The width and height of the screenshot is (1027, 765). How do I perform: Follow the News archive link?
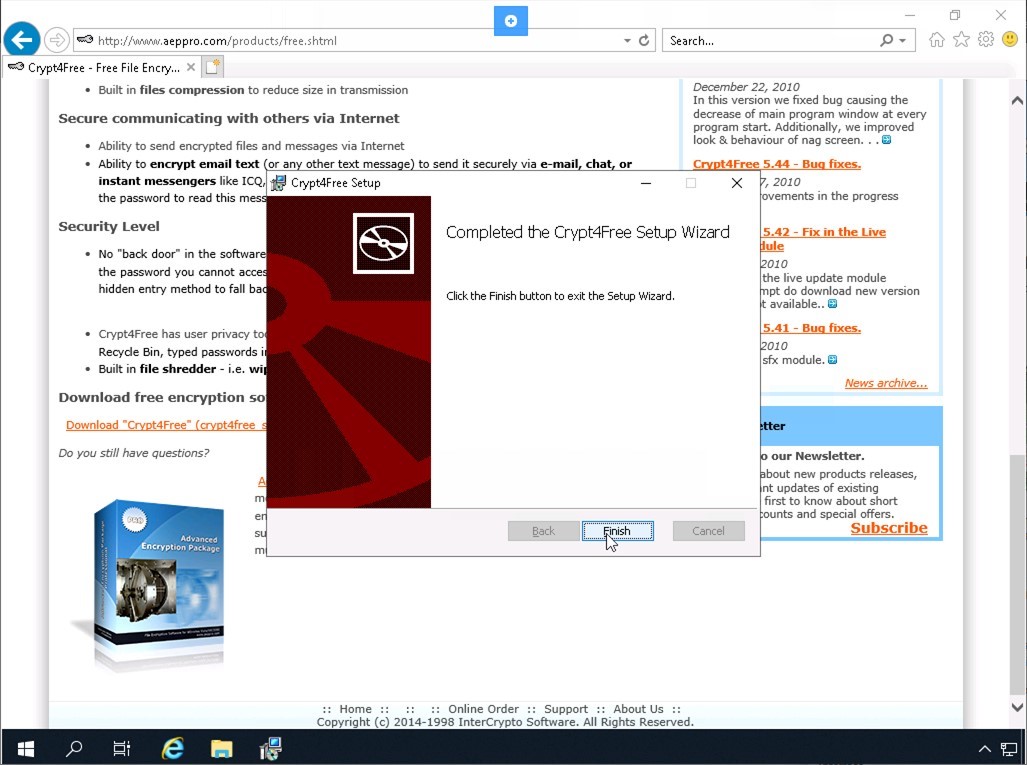[x=885, y=383]
